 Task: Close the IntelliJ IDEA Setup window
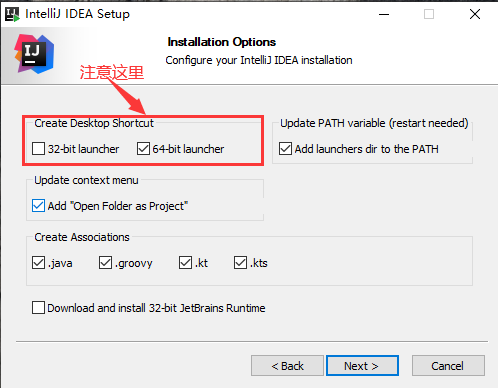[x=475, y=14]
